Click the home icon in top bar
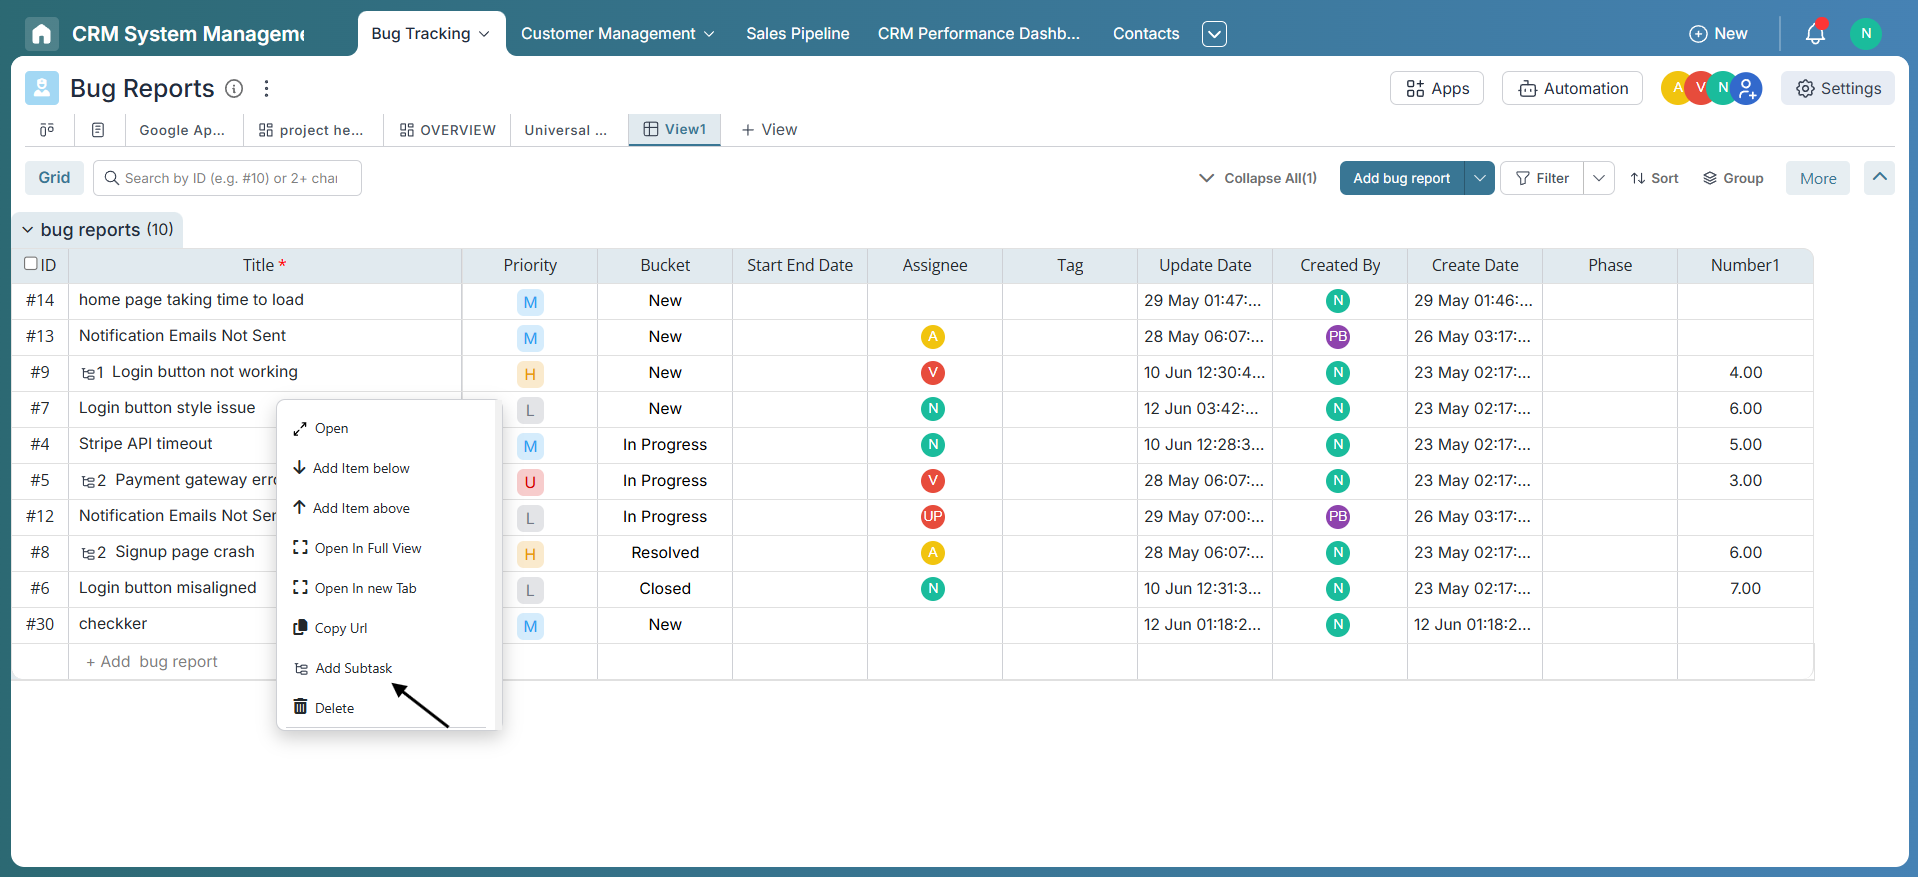 coord(41,34)
